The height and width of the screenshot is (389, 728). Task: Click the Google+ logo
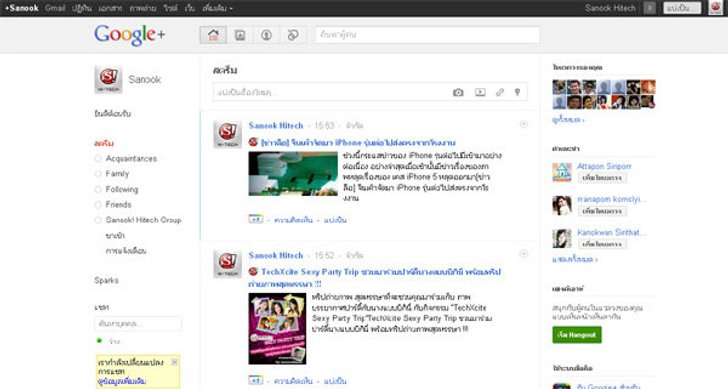pos(130,35)
